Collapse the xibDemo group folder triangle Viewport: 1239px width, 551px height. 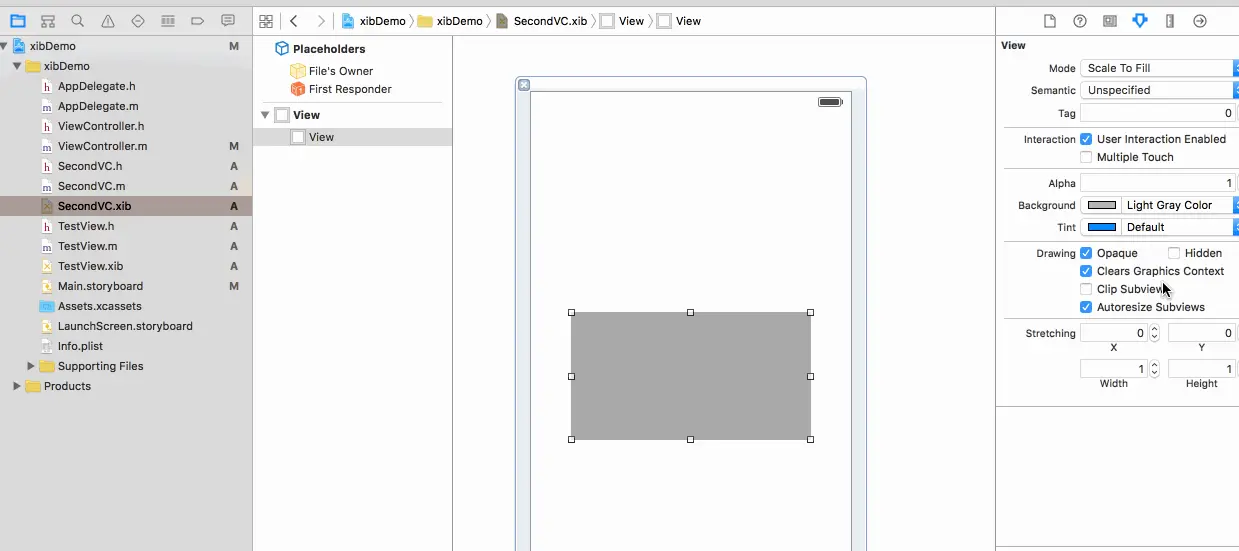coord(17,66)
